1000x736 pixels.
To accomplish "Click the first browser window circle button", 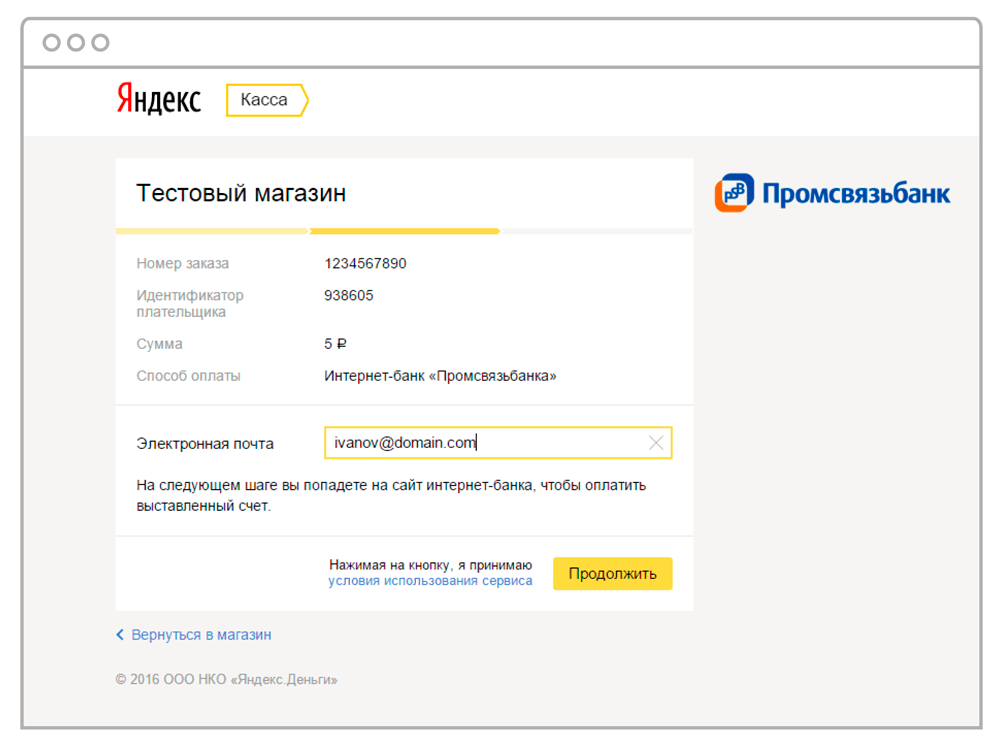I will click(52, 43).
